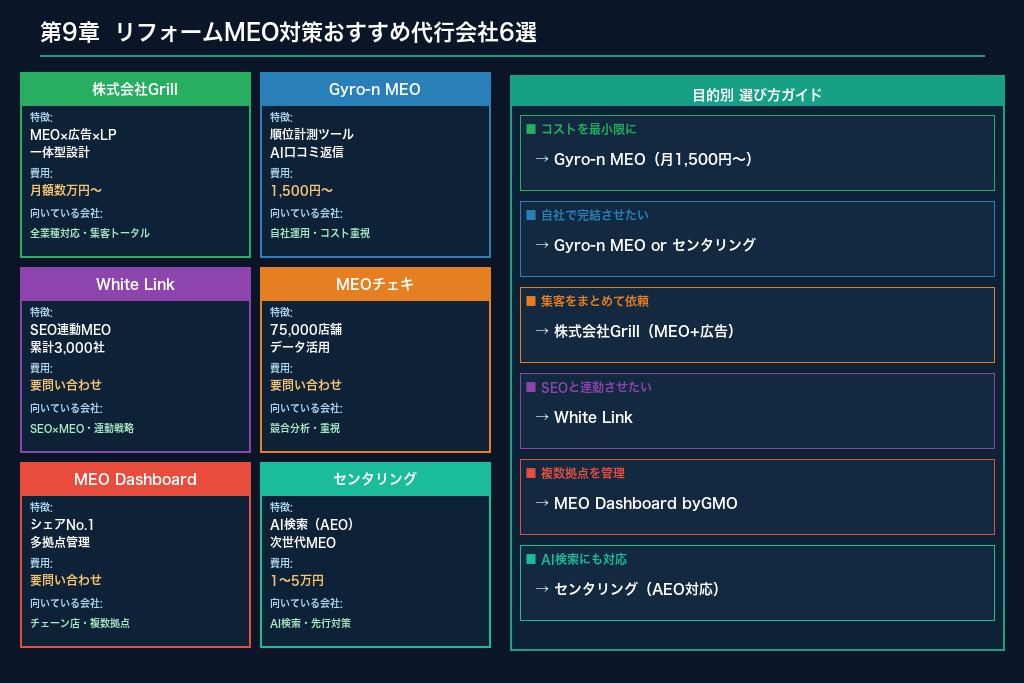Click the text シェアNo.1

tap(62, 525)
